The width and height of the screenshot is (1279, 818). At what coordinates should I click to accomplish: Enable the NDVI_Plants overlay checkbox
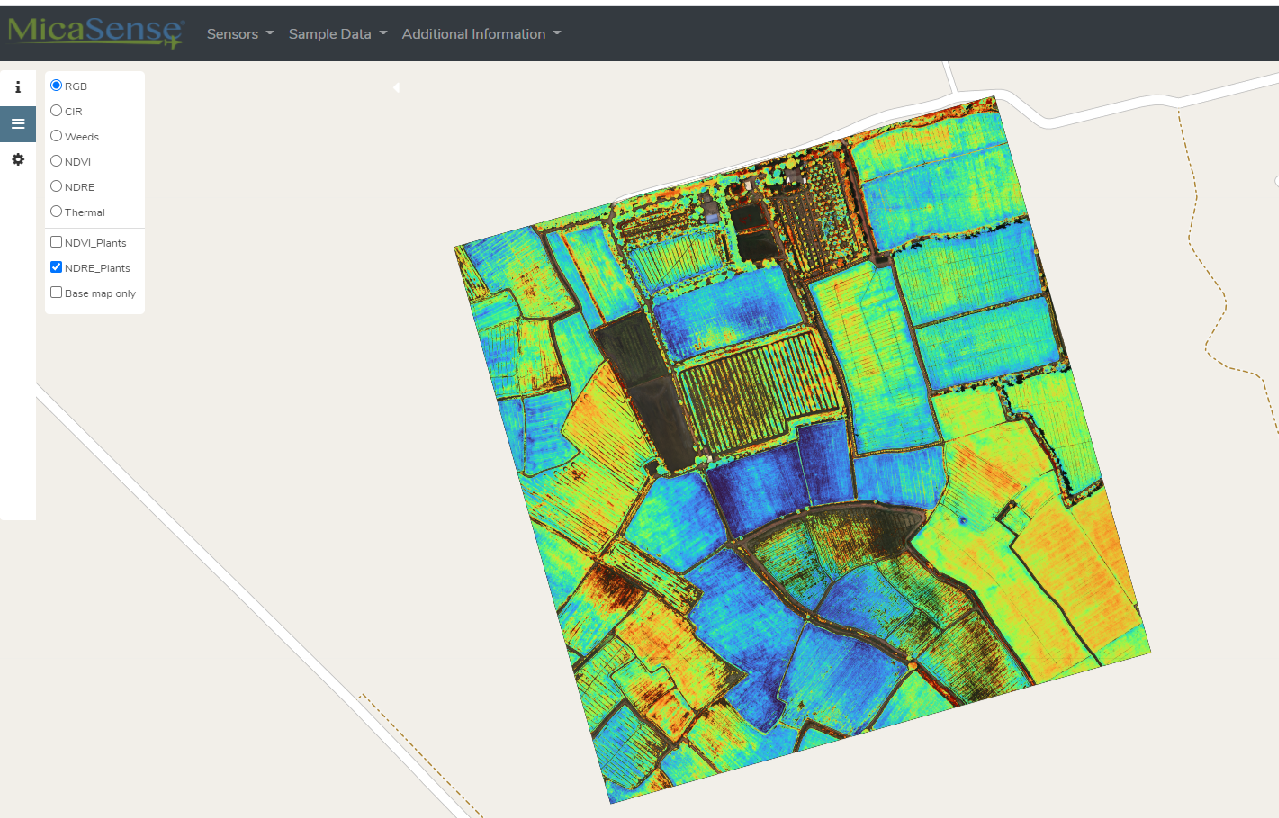click(x=56, y=243)
